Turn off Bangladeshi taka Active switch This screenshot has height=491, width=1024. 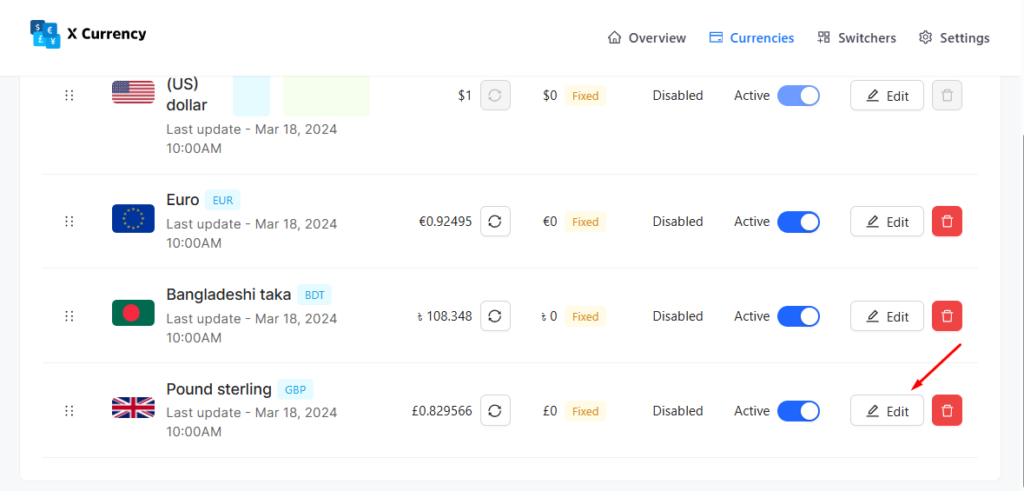pyautogui.click(x=798, y=316)
